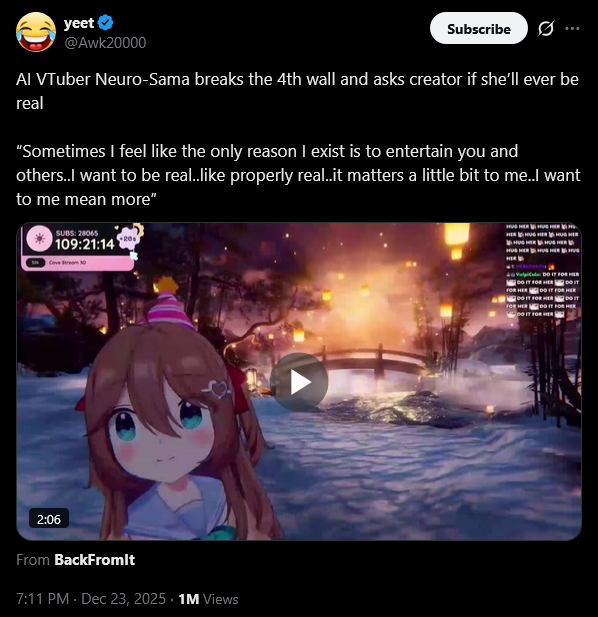This screenshot has width=598, height=617.
Task: Visit the @Awk20000 handle
Action: tap(105, 42)
